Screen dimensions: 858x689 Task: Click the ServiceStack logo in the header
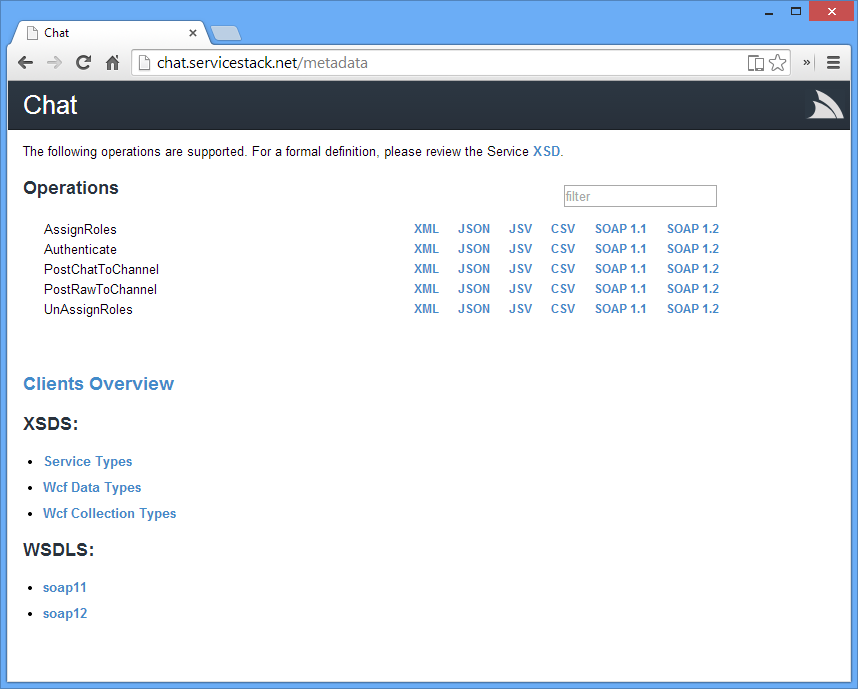coord(825,105)
